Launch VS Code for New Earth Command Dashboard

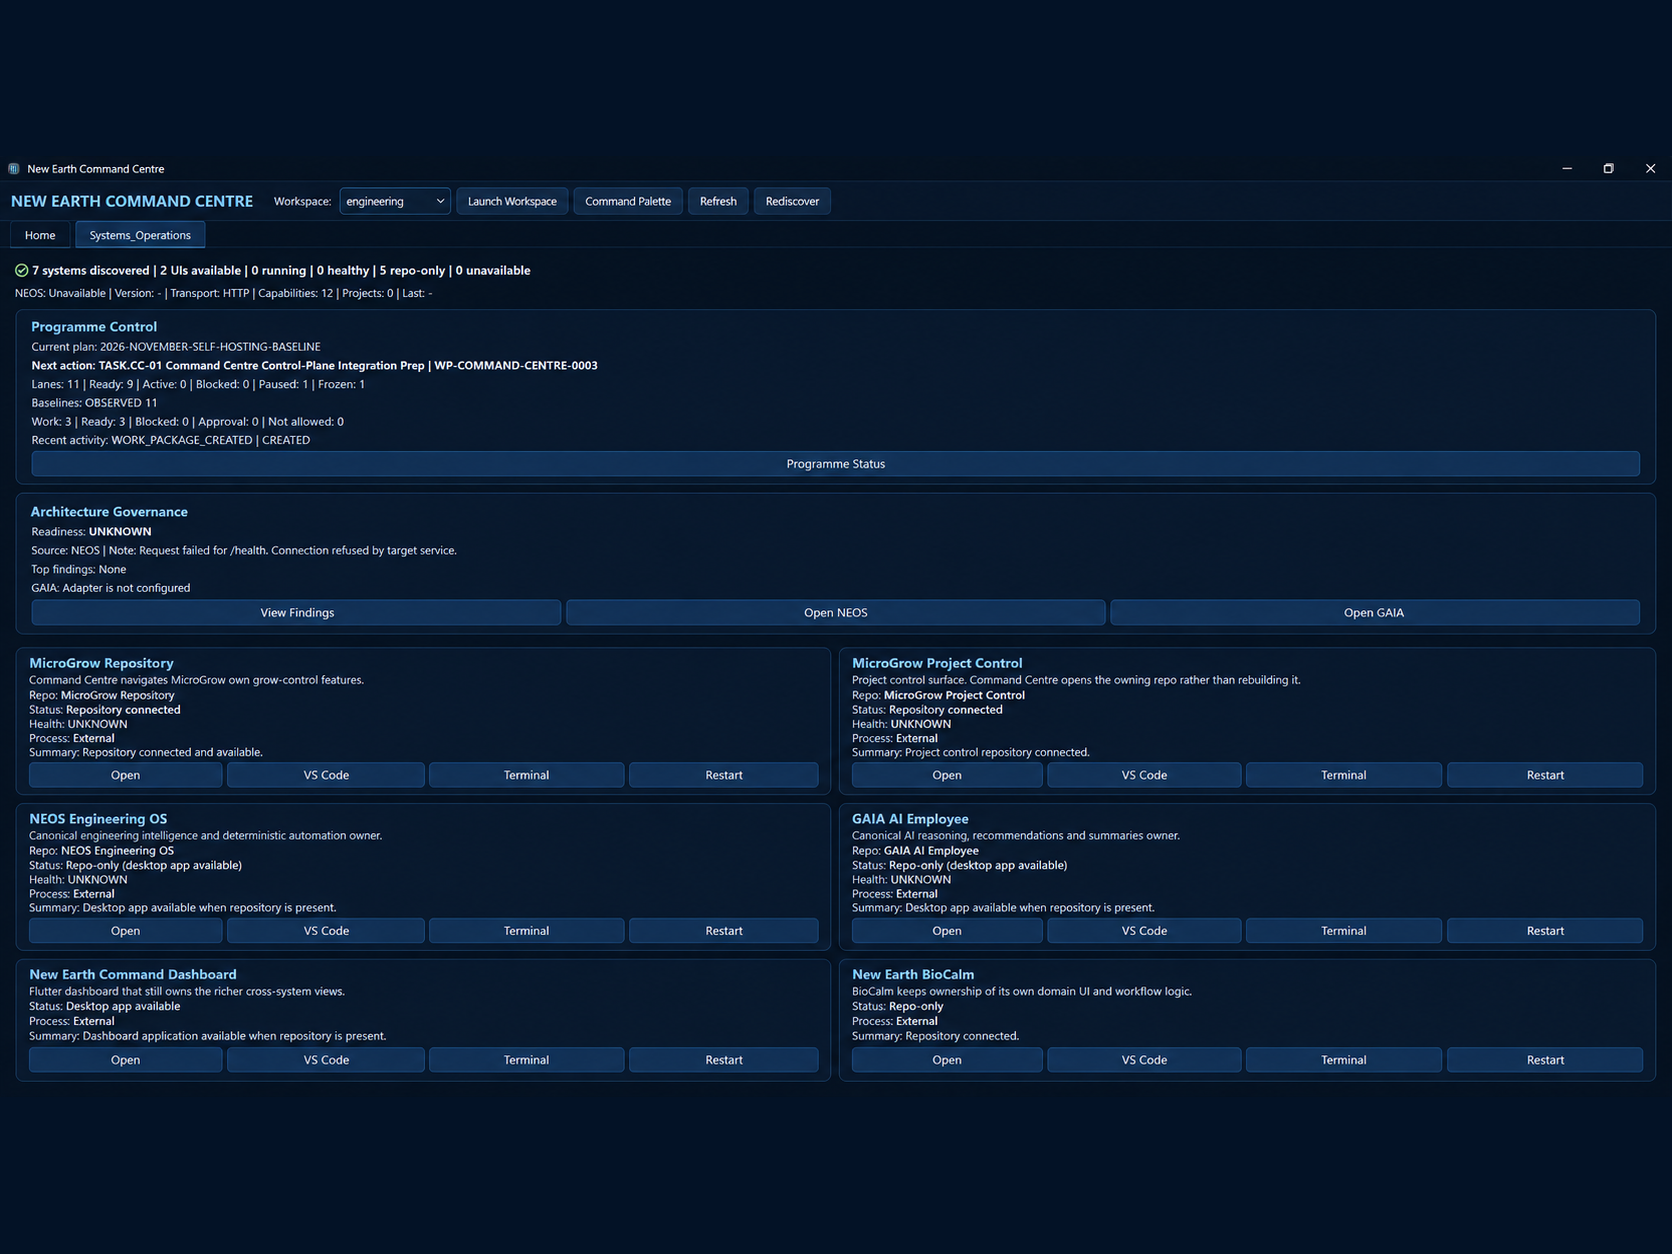(x=326, y=1060)
